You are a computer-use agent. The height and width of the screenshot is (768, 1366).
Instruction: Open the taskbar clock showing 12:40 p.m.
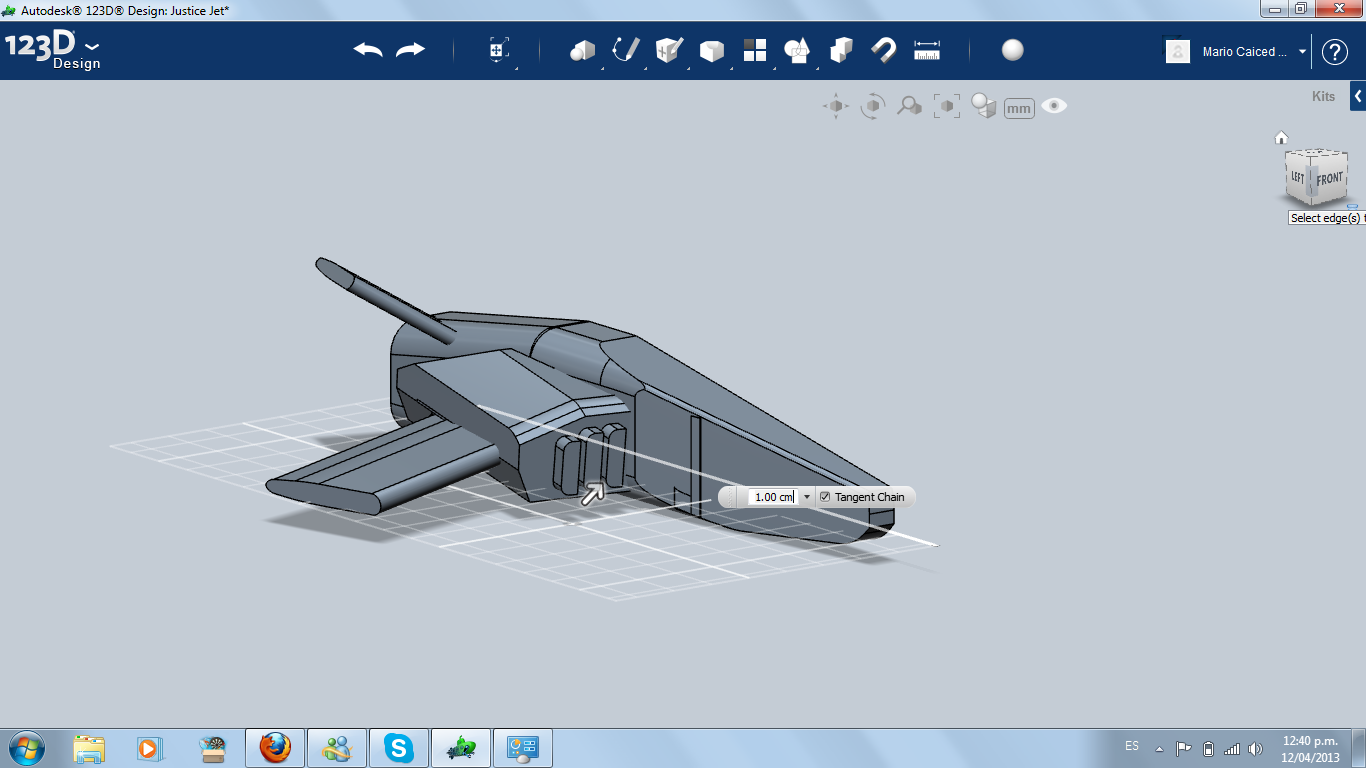pyautogui.click(x=1310, y=749)
